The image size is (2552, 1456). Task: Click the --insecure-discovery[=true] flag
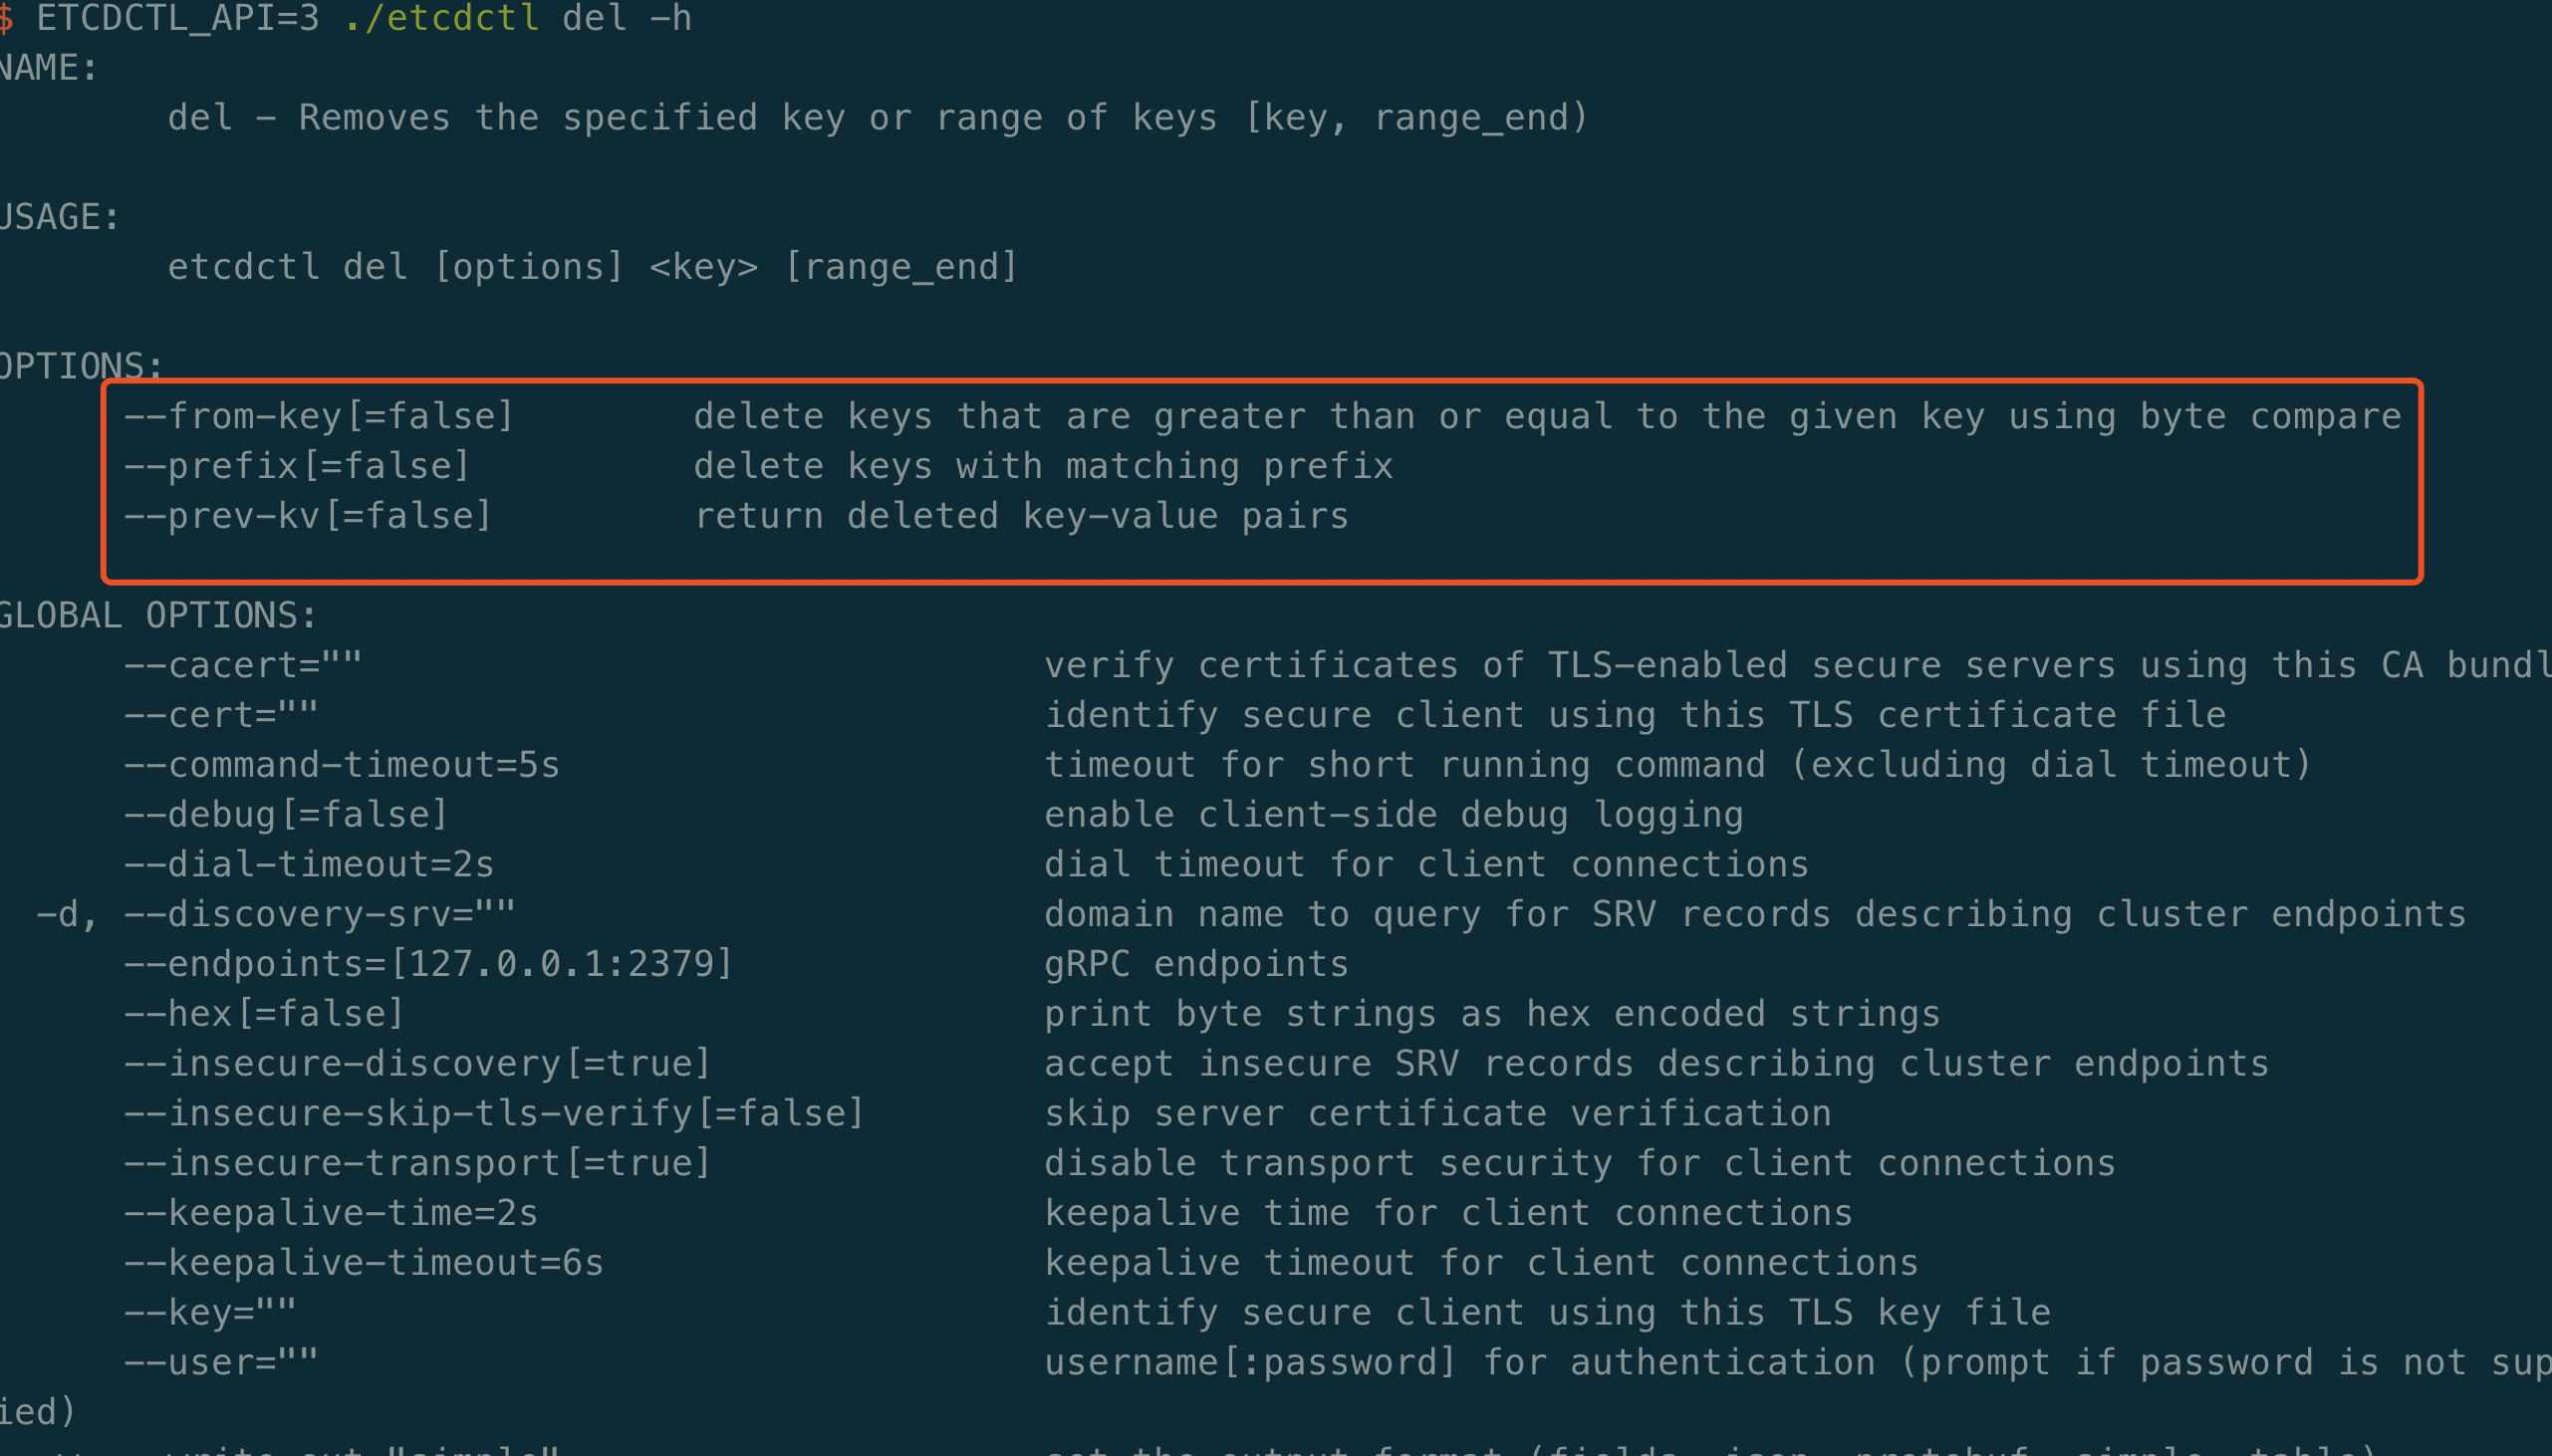tap(417, 1063)
